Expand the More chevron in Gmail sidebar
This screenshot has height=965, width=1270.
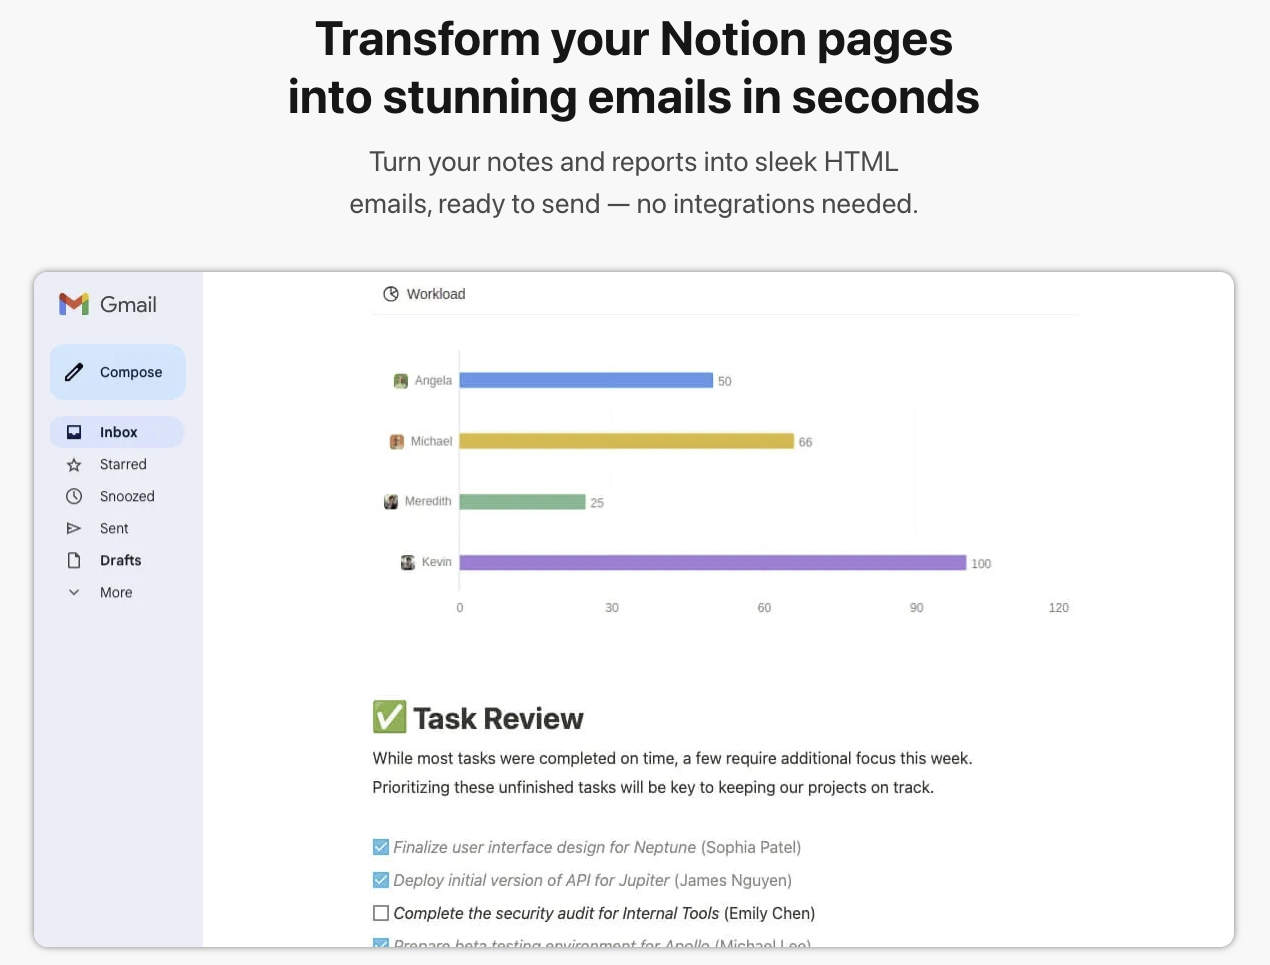click(74, 592)
